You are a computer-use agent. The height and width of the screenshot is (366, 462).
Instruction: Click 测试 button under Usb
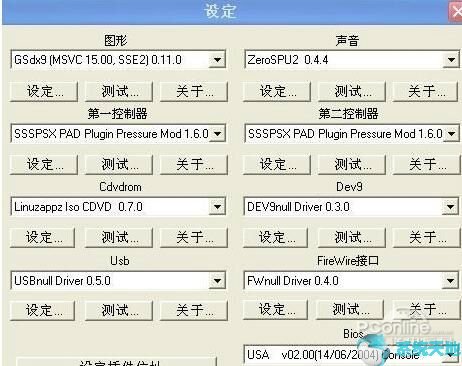[119, 311]
